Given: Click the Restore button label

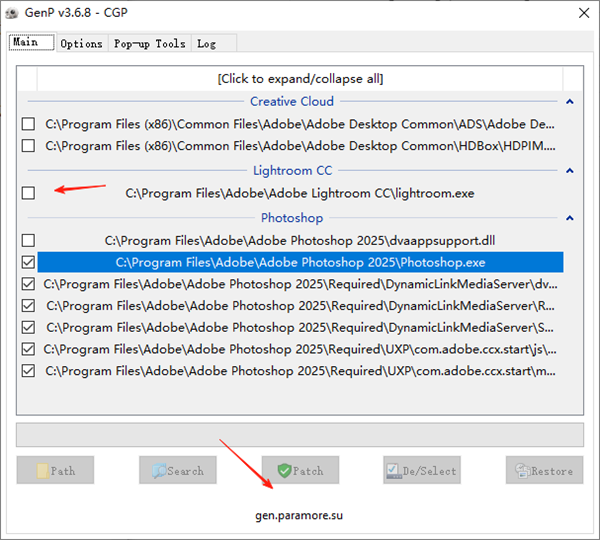Looking at the screenshot, I should point(552,471).
